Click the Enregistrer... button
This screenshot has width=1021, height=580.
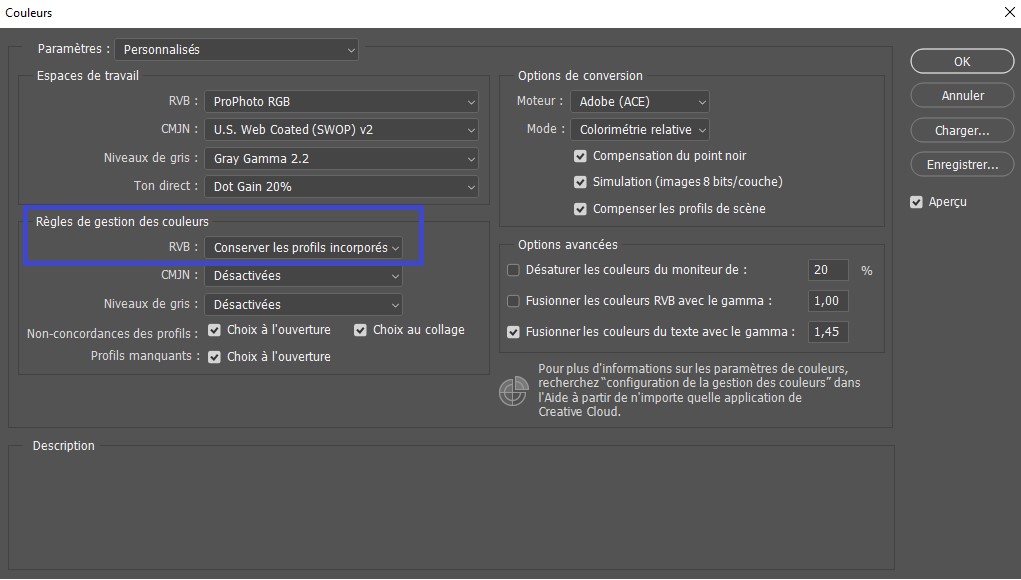point(962,165)
